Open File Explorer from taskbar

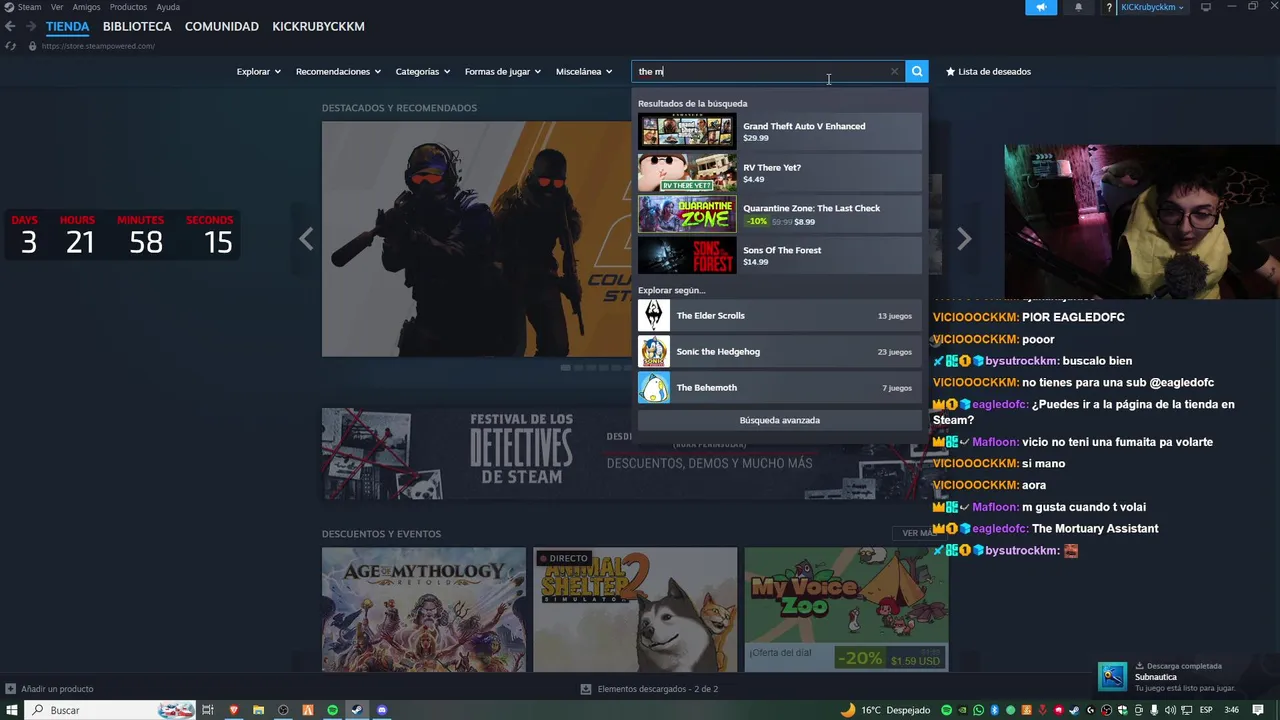[258, 710]
